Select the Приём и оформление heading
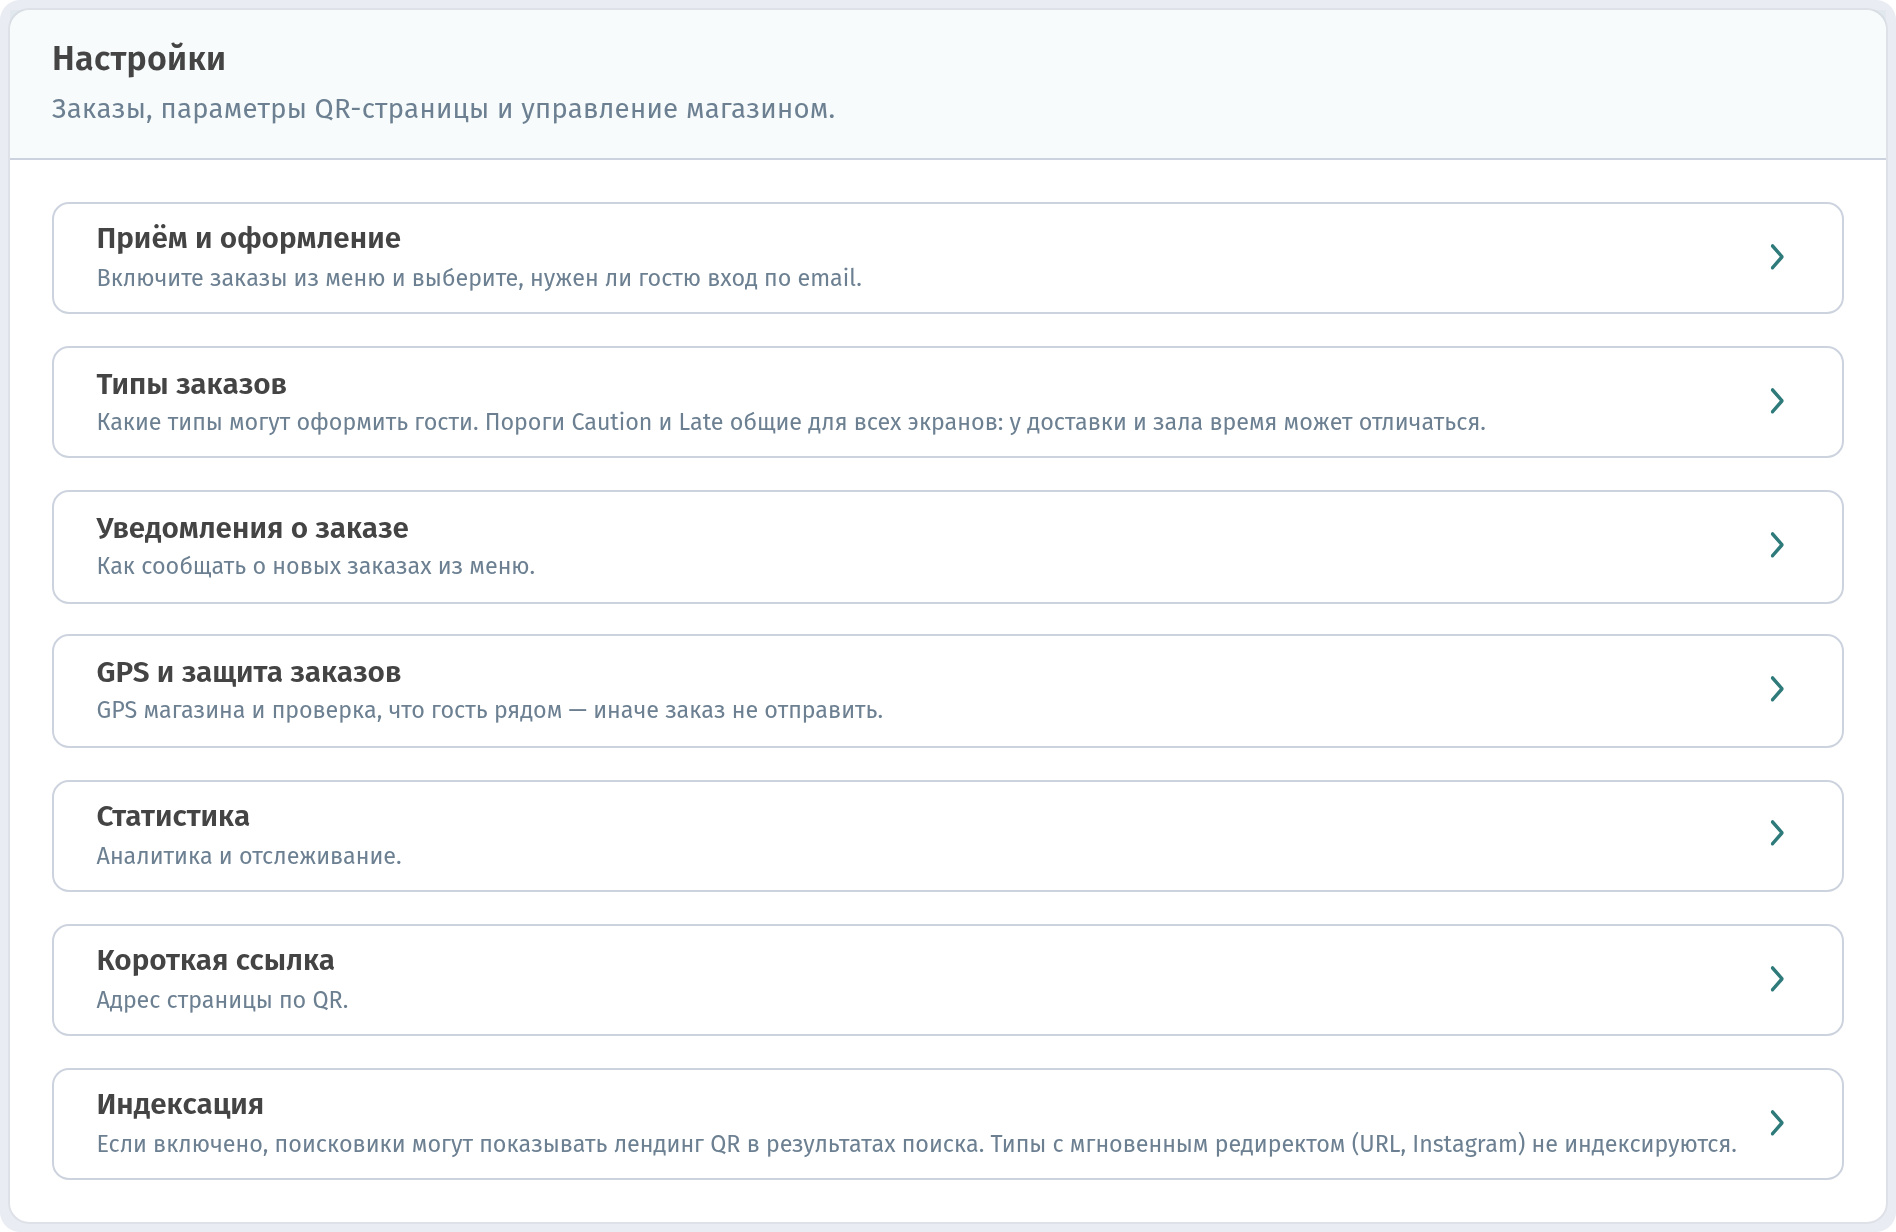 pyautogui.click(x=248, y=239)
